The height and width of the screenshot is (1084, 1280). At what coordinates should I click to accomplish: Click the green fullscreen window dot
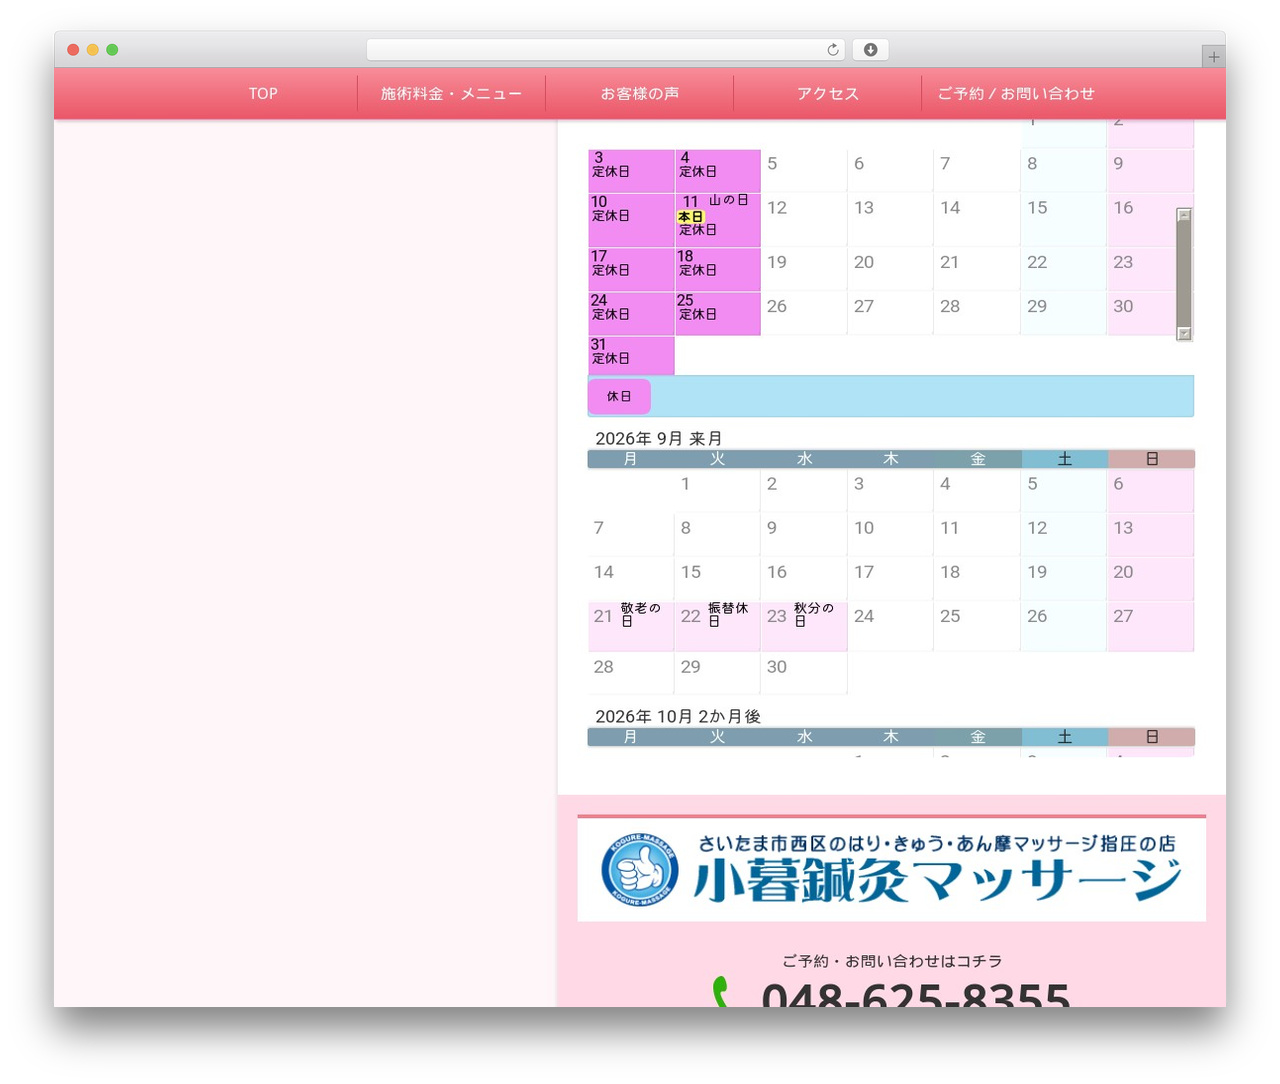click(x=112, y=50)
